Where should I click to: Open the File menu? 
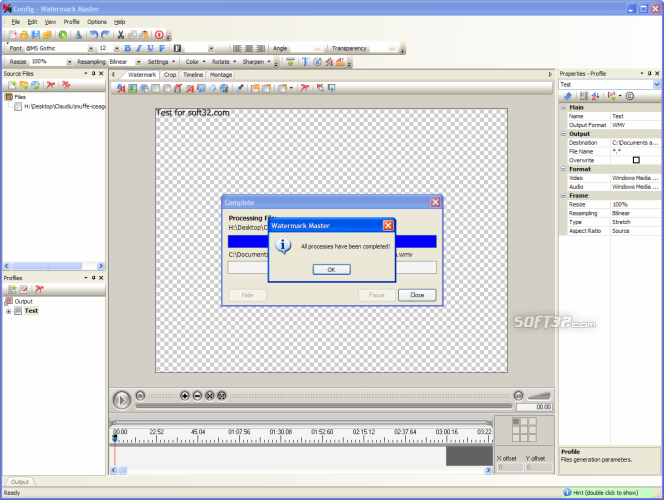point(16,22)
